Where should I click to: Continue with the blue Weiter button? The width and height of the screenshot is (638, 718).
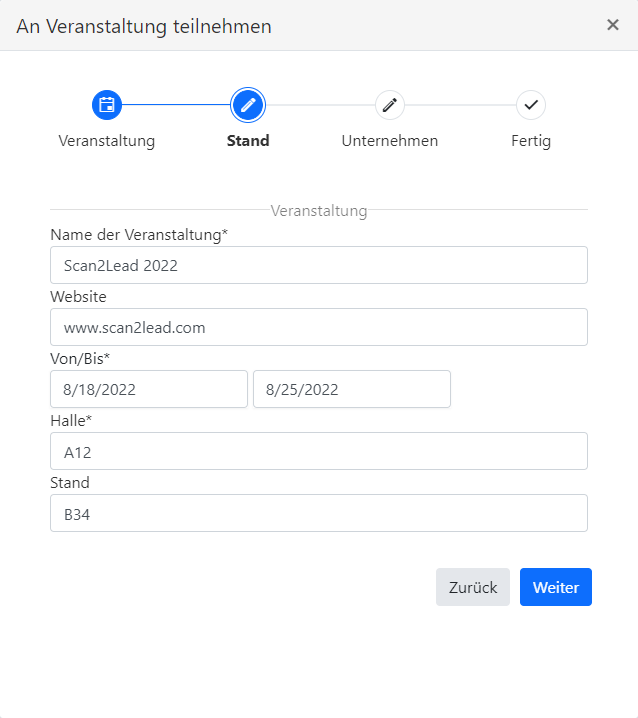[x=556, y=587]
